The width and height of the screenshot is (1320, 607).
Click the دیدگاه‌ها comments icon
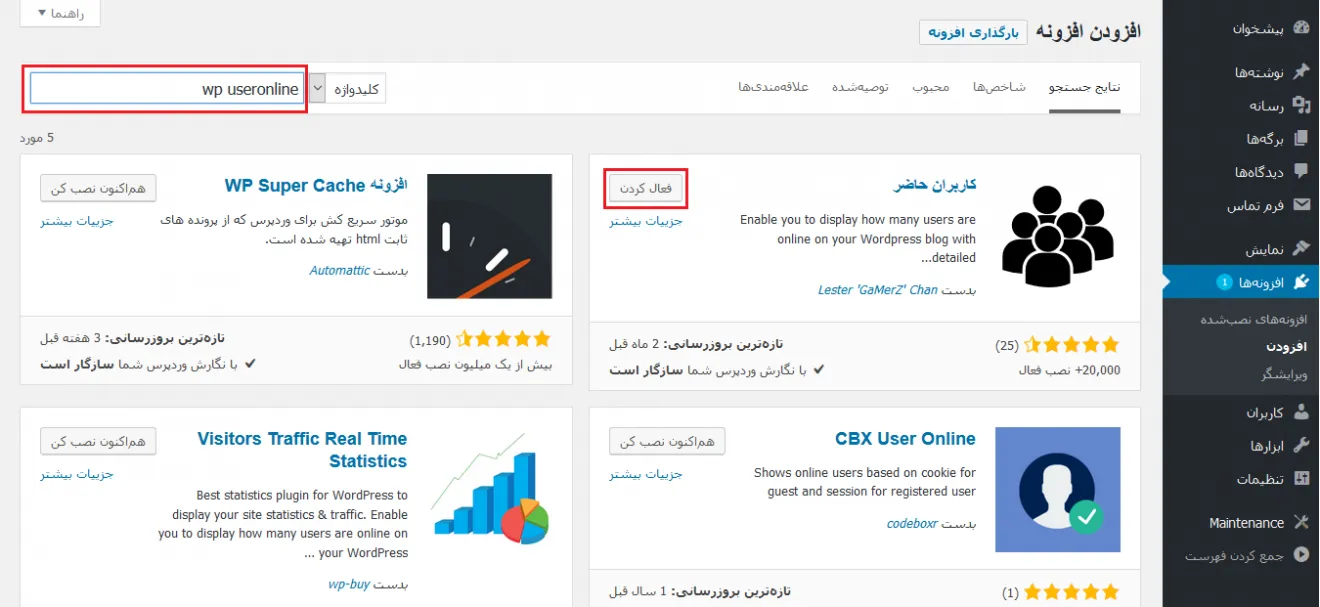click(1301, 172)
